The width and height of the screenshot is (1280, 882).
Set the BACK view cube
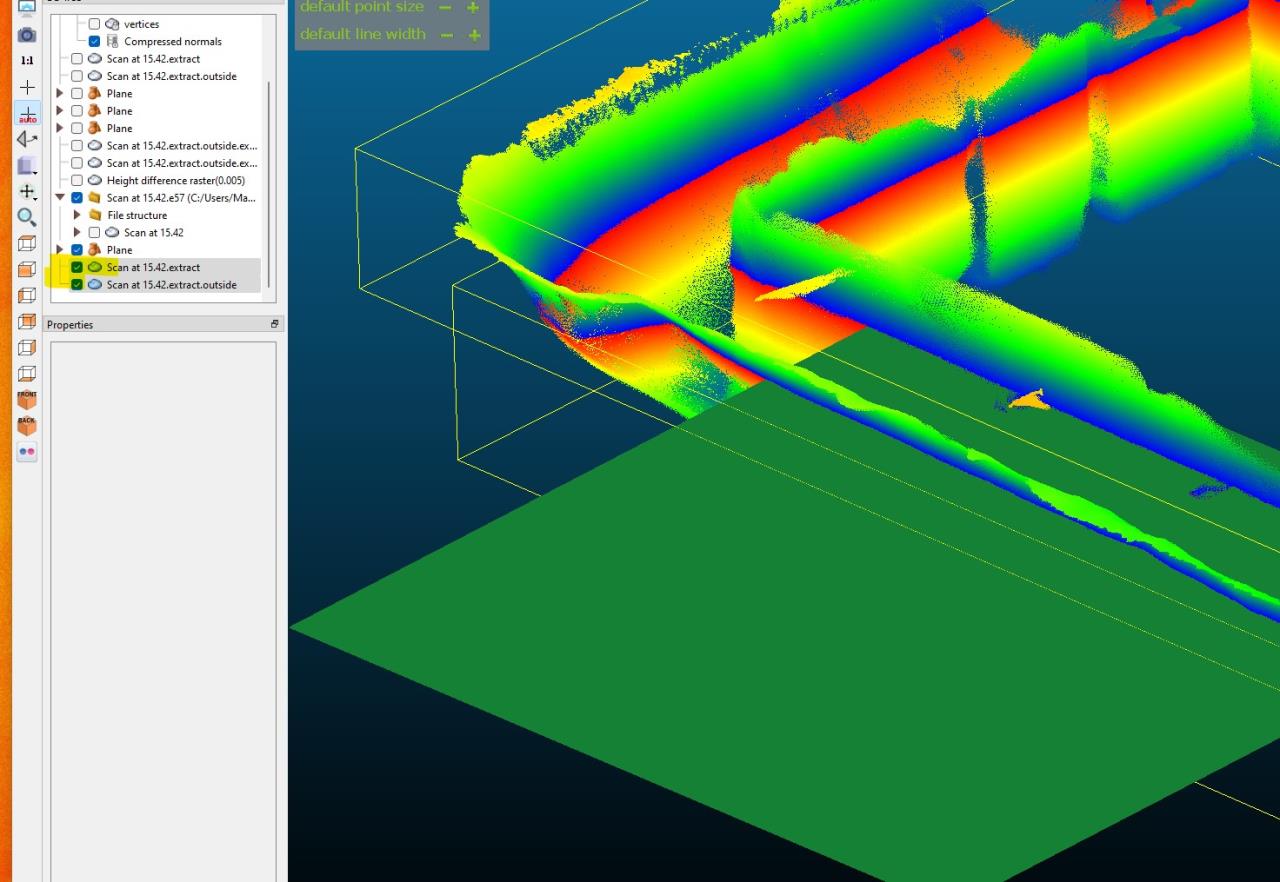pyautogui.click(x=27, y=425)
